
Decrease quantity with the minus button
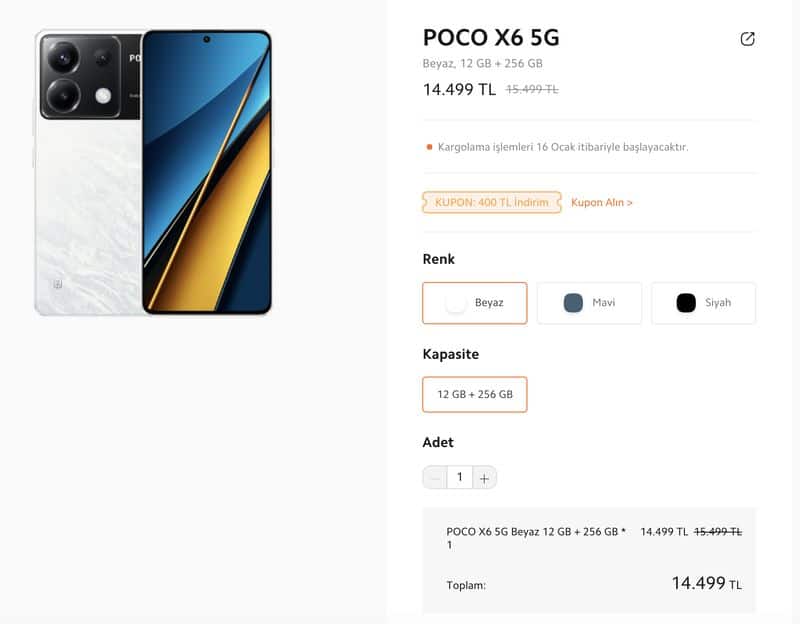point(435,478)
